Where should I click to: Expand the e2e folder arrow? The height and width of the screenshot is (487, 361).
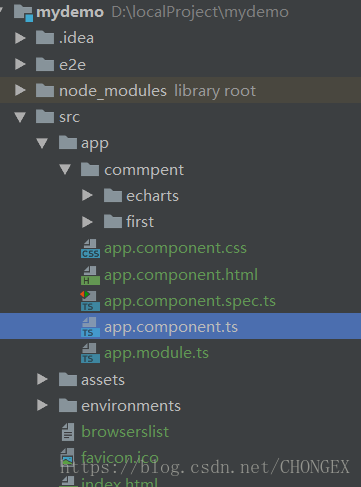pyautogui.click(x=20, y=64)
